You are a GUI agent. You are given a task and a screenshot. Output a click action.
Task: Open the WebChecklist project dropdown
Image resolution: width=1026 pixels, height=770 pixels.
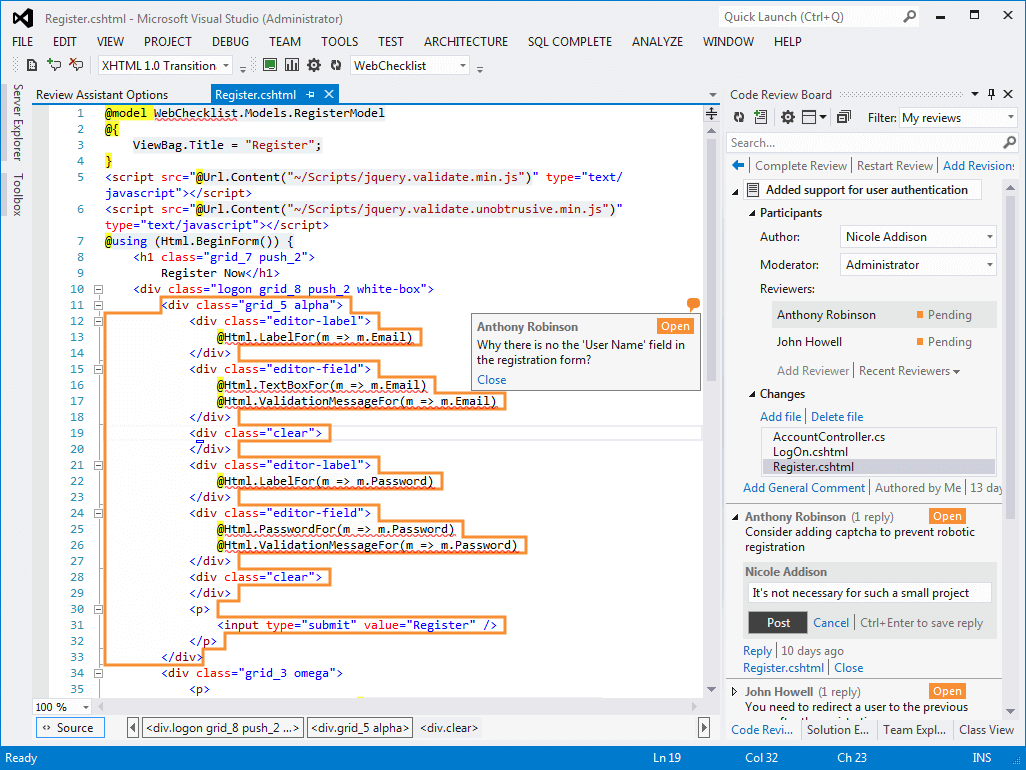pyautogui.click(x=410, y=65)
